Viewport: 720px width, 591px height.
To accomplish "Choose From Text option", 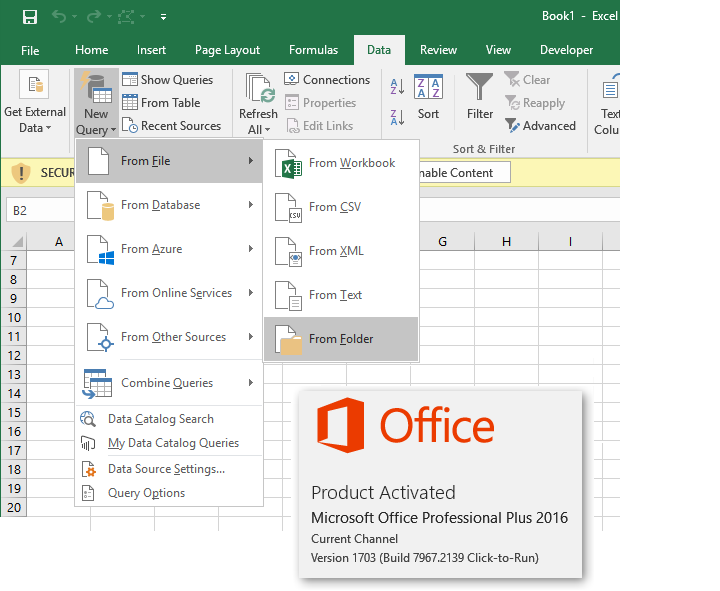I will [341, 295].
